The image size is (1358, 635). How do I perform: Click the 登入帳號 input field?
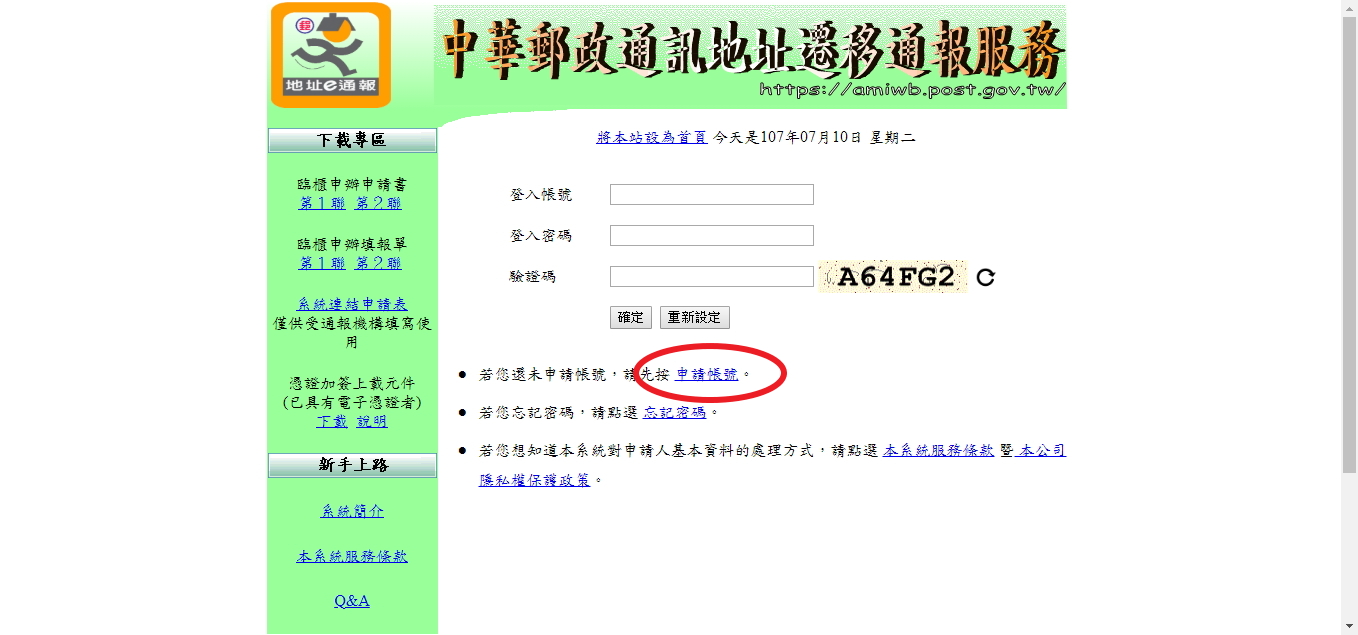712,195
